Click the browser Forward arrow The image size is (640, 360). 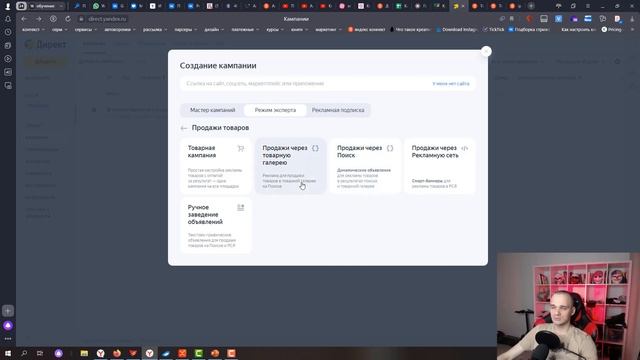(38, 19)
